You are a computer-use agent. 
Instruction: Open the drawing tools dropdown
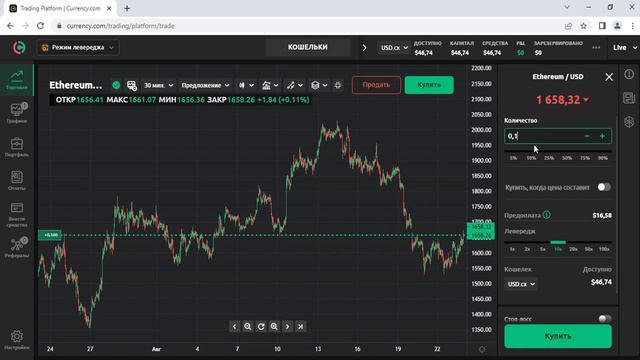(295, 85)
